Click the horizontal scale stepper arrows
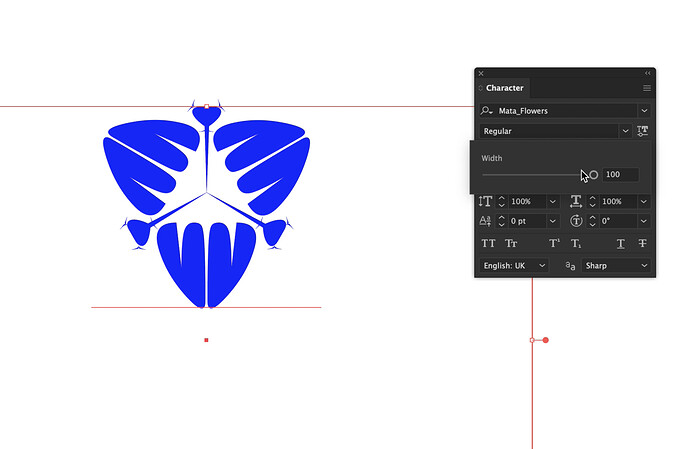This screenshot has width=690, height=449. pos(592,202)
